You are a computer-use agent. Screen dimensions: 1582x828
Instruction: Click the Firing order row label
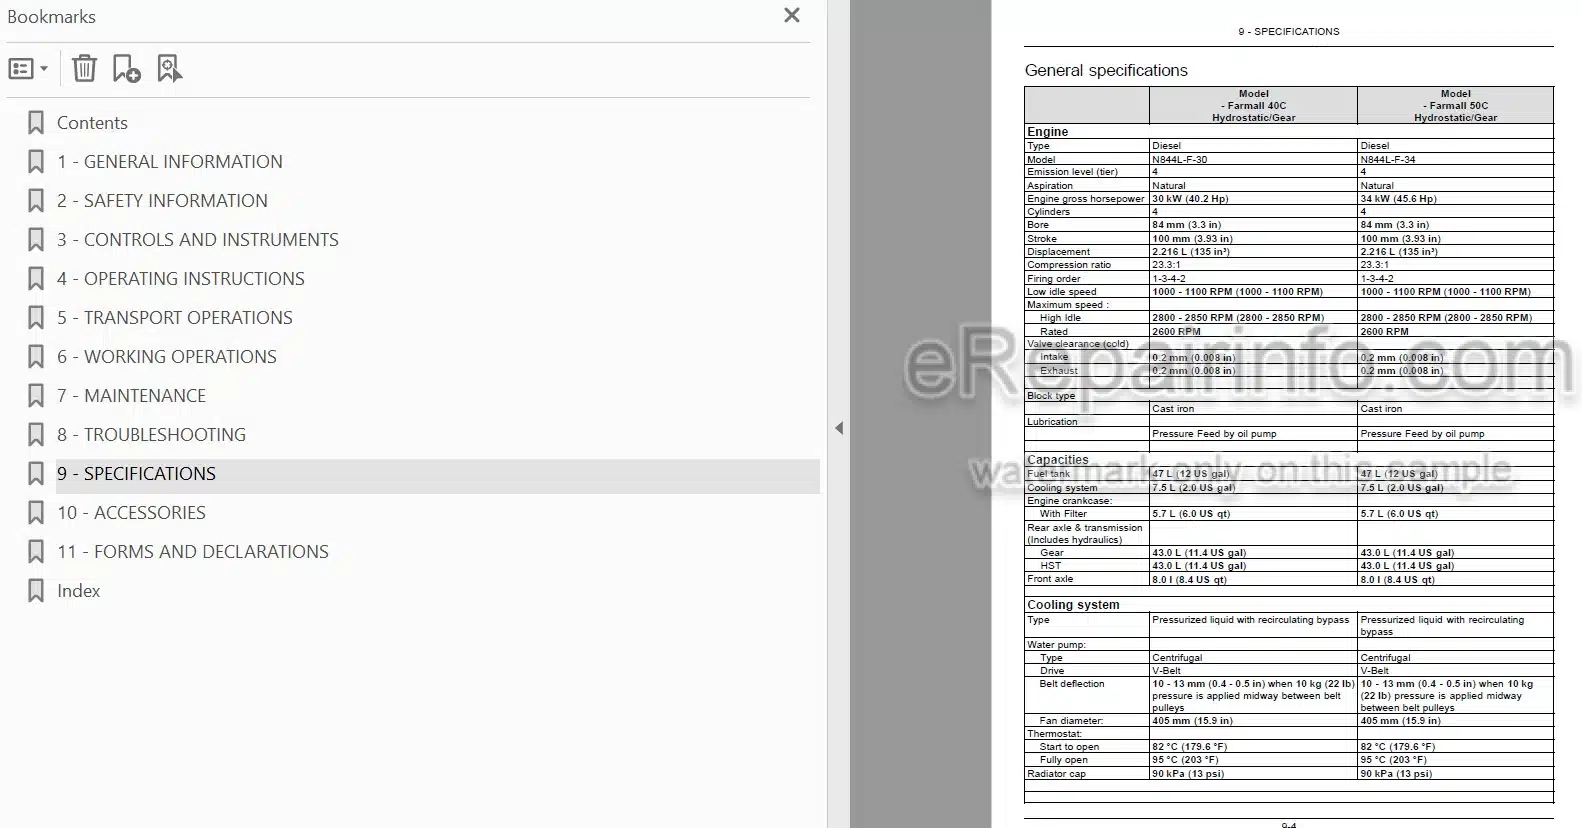click(x=1054, y=279)
